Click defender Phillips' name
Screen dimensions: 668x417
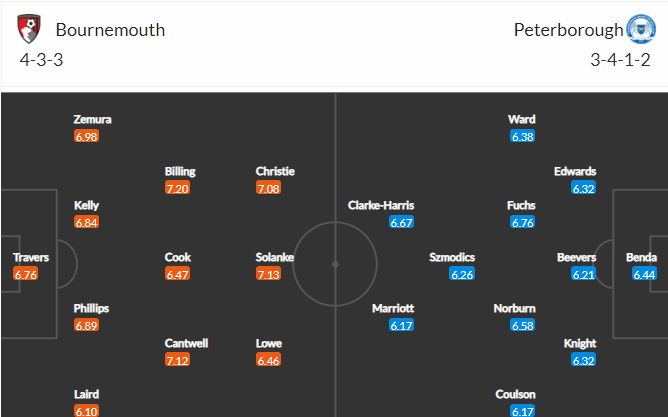[x=91, y=308]
